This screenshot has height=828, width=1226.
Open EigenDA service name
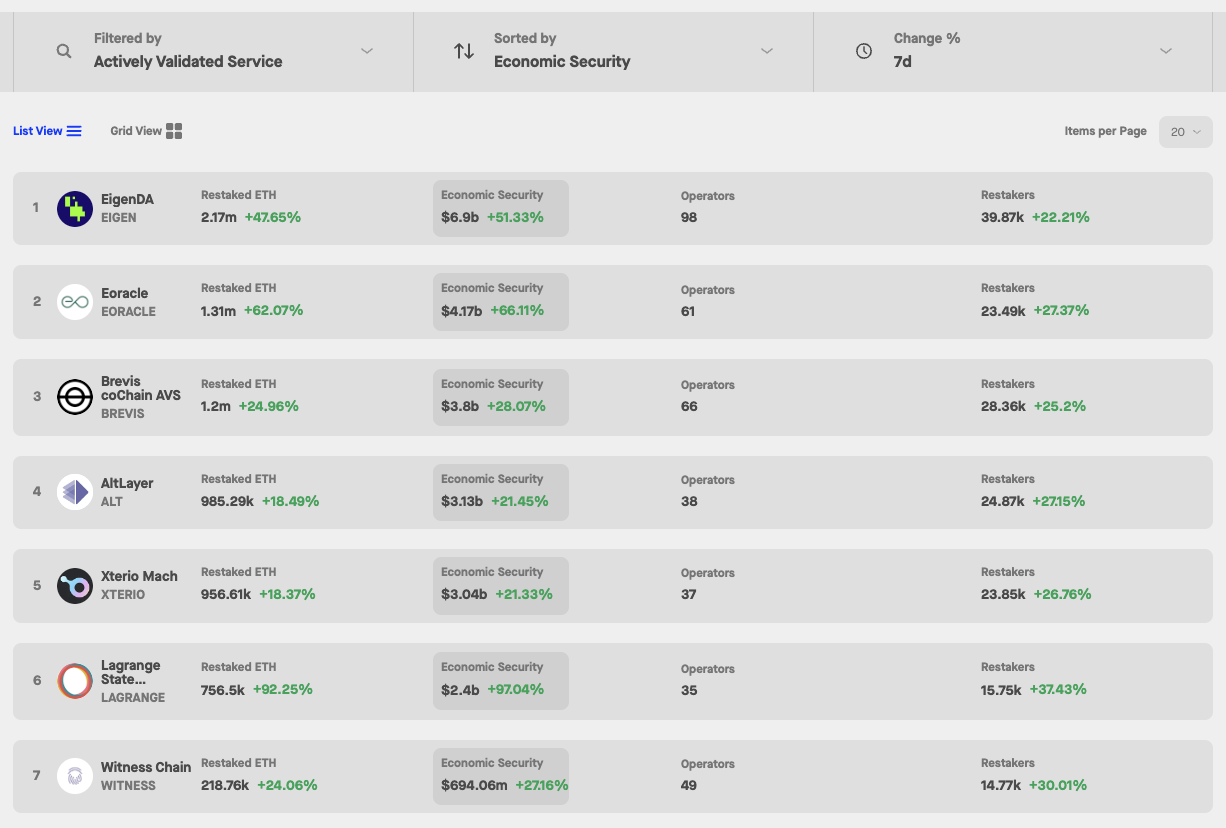127,200
